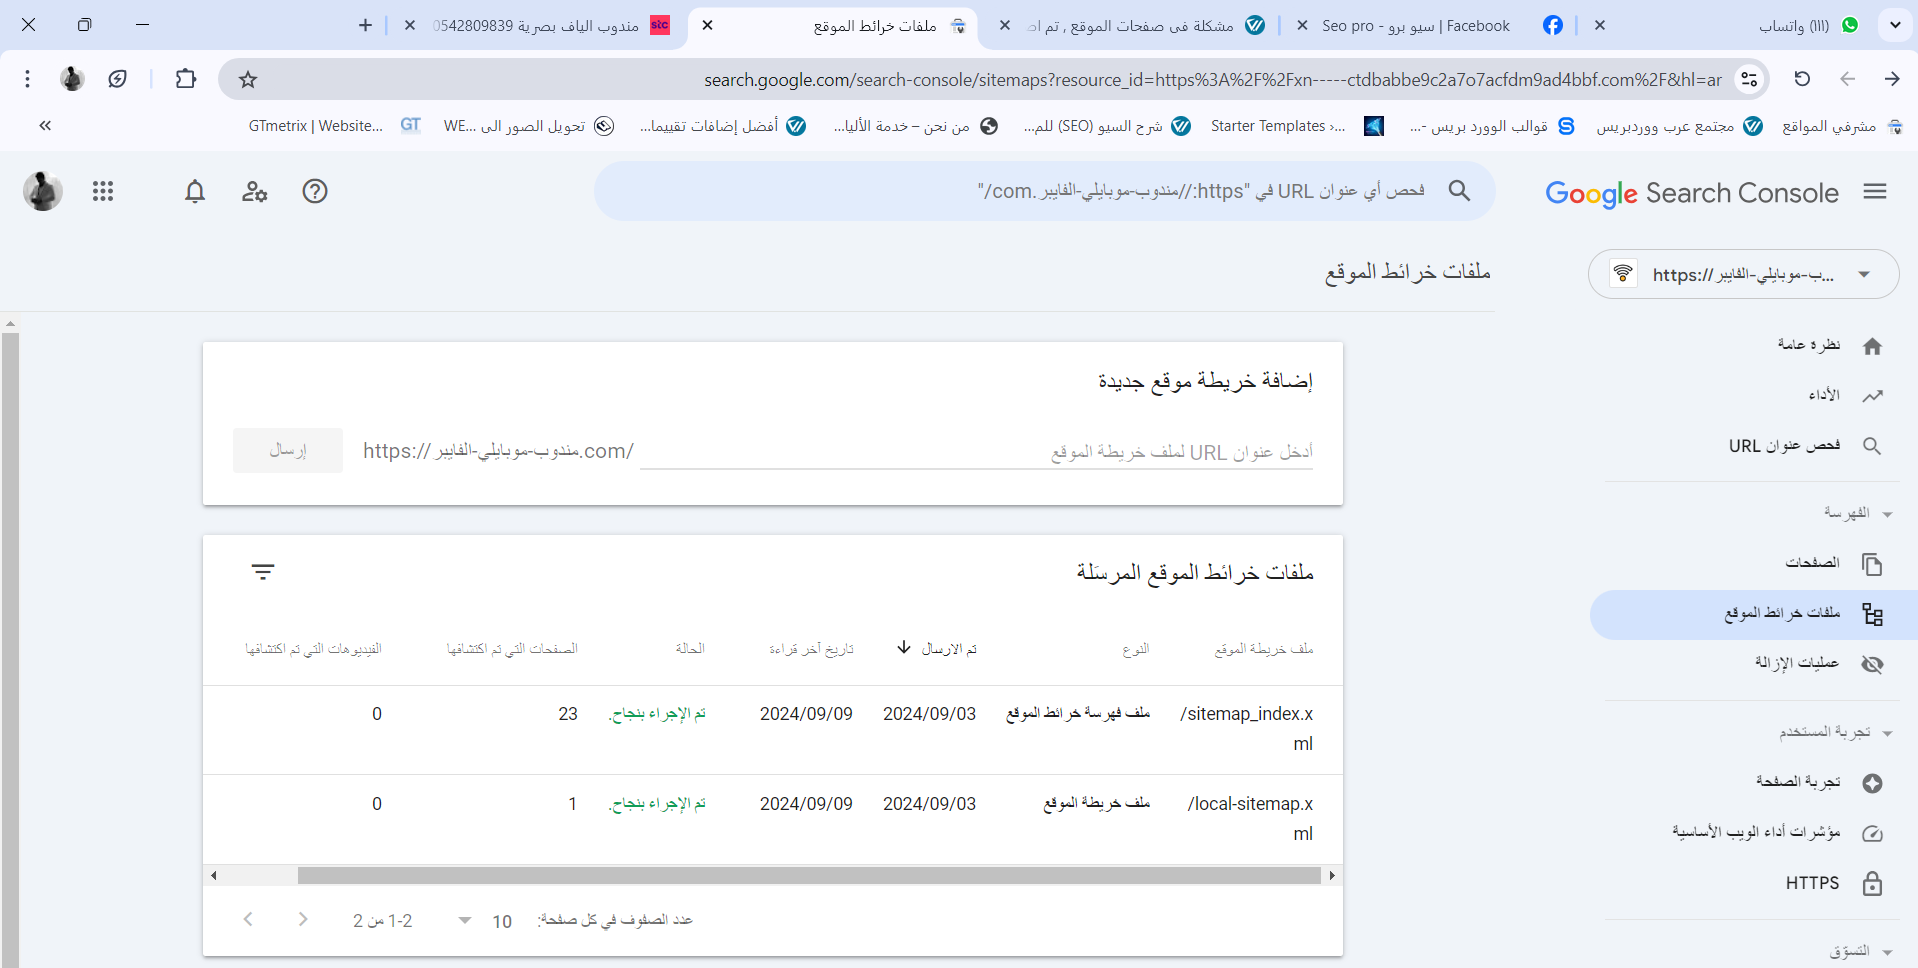This screenshot has height=968, width=1918.
Task: Open Search Console help question mark
Action: pos(315,191)
